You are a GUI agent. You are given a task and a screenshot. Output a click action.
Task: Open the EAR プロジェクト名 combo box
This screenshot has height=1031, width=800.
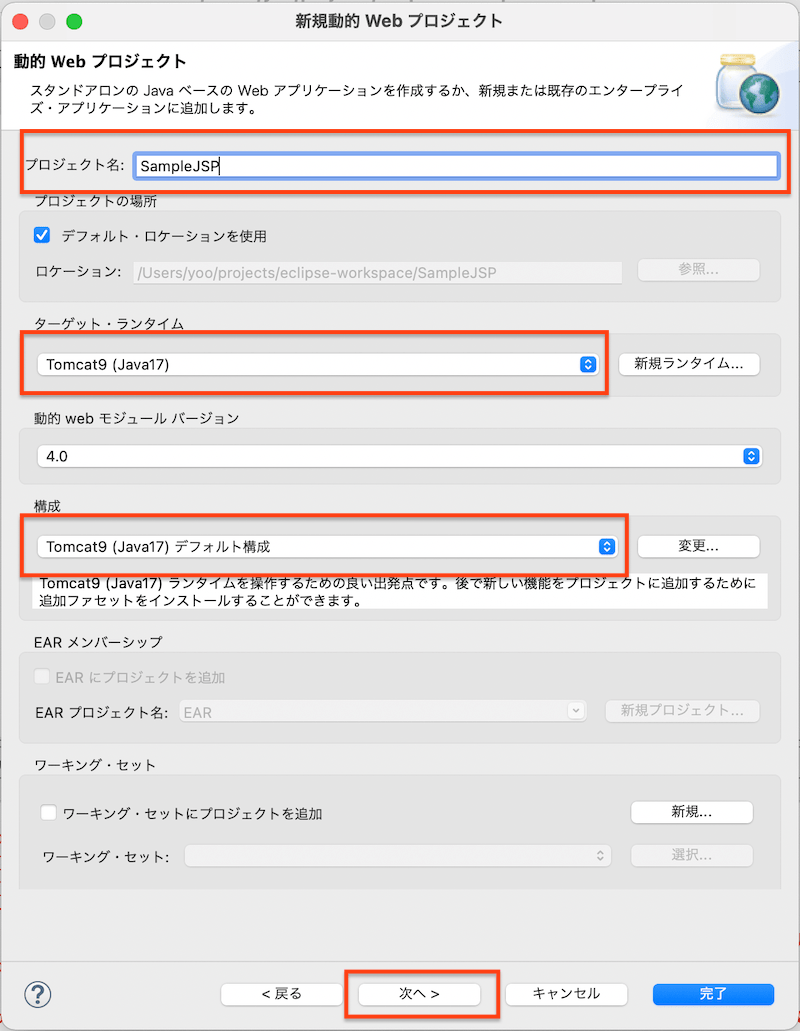click(x=383, y=711)
